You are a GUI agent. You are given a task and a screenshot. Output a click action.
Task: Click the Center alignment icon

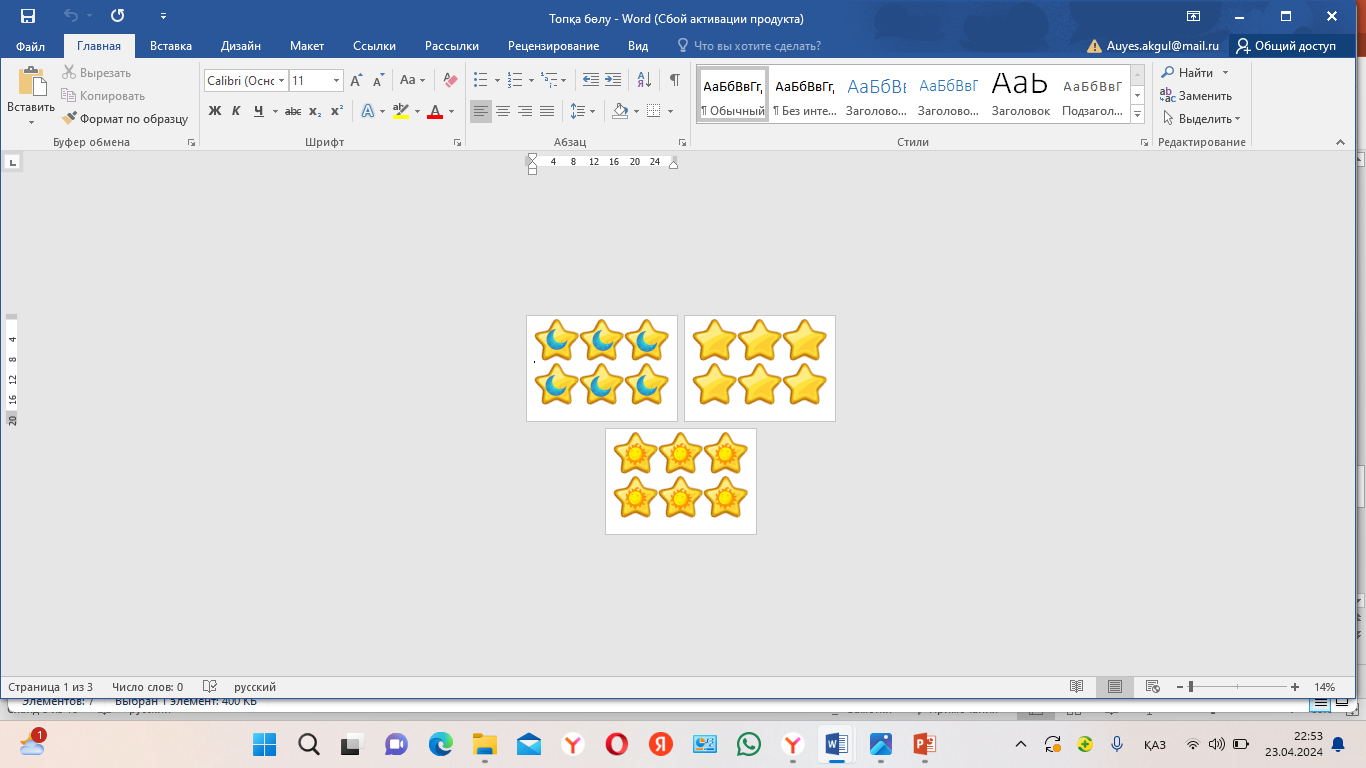click(x=503, y=111)
